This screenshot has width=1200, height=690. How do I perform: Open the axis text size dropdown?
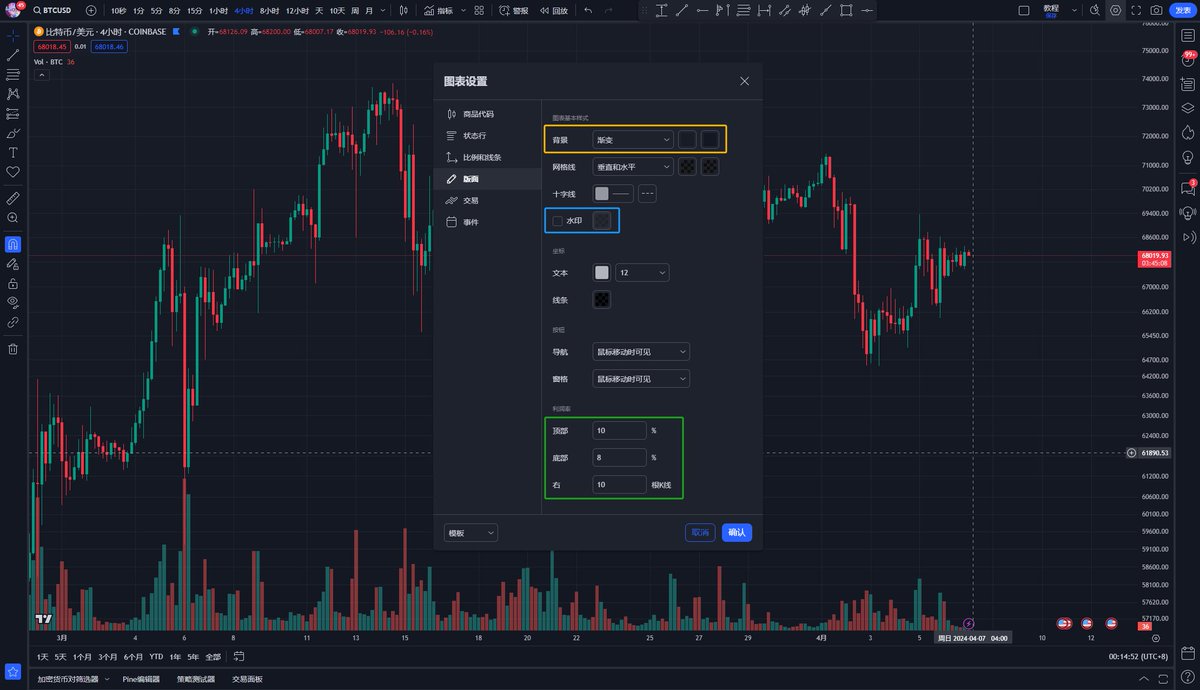pos(642,272)
